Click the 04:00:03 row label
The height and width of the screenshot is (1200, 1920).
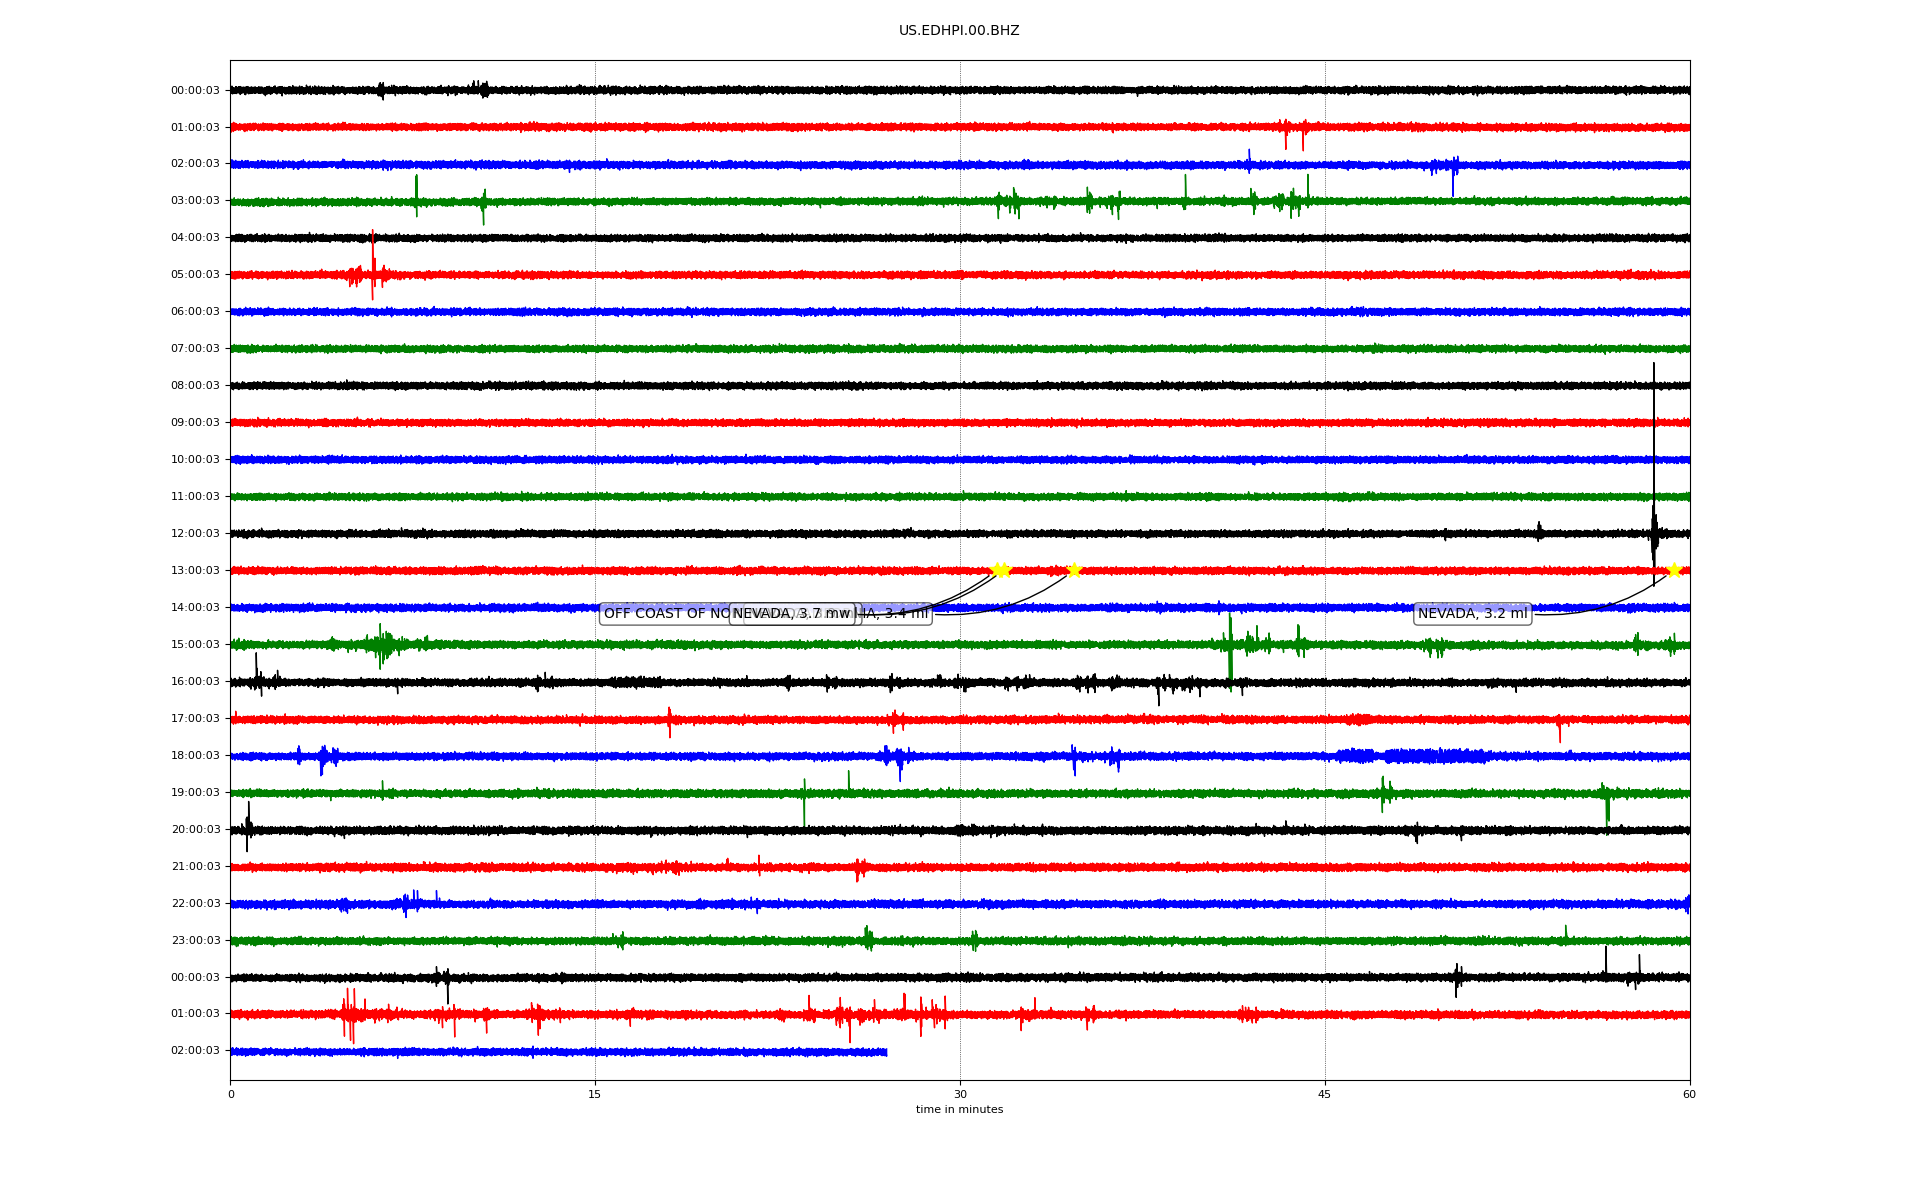coord(195,238)
